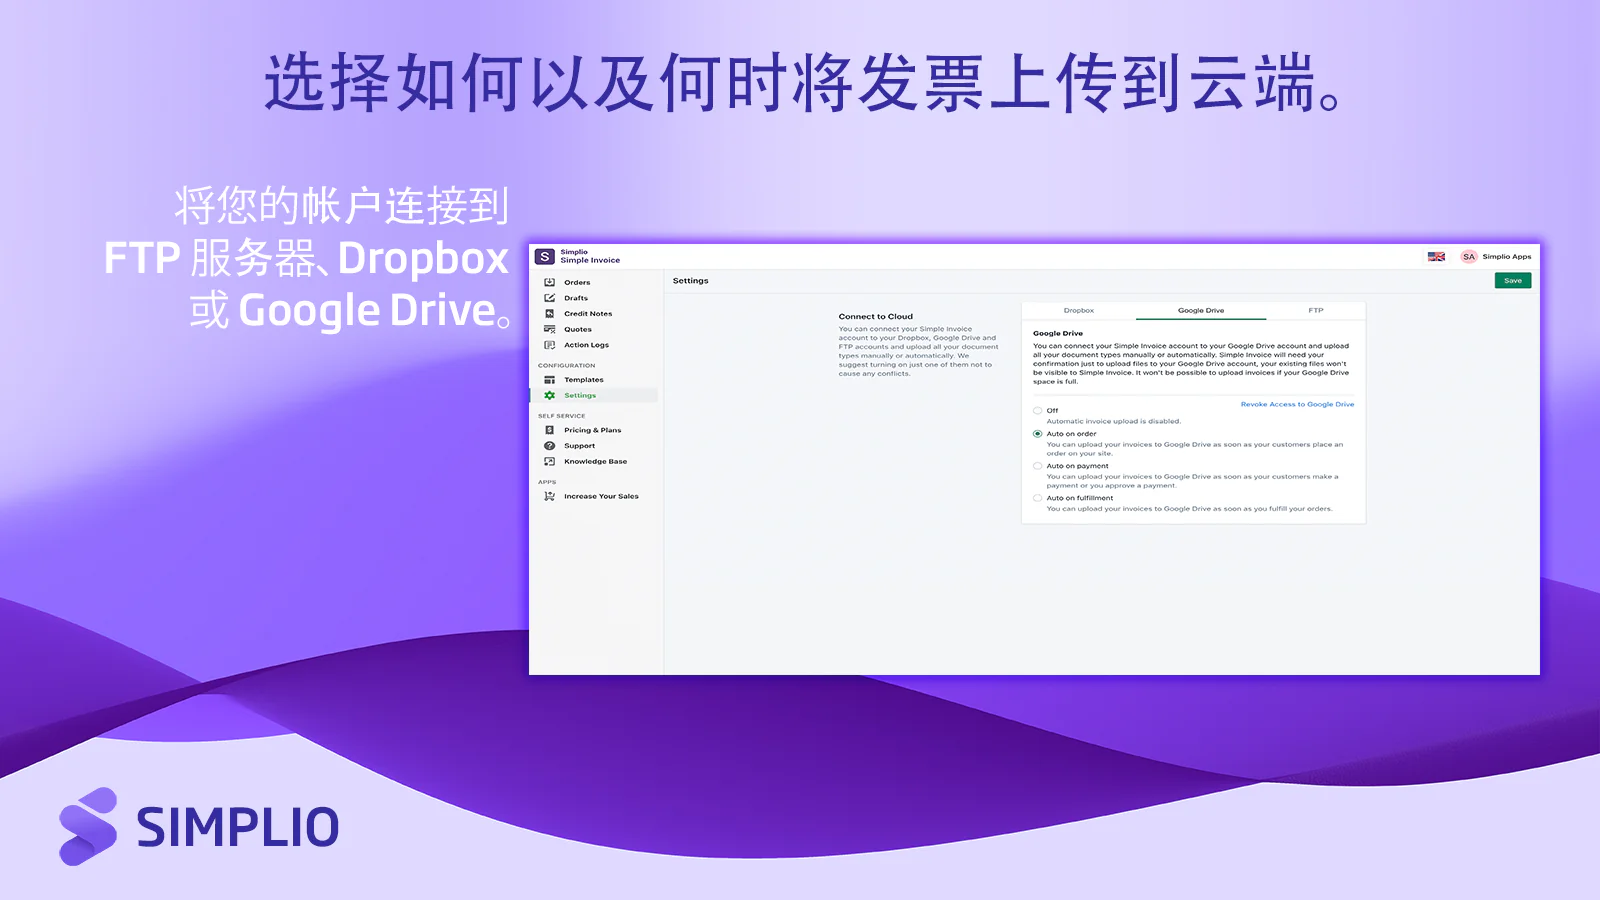
Task: Switch to the FTP tab
Action: pos(1316,311)
